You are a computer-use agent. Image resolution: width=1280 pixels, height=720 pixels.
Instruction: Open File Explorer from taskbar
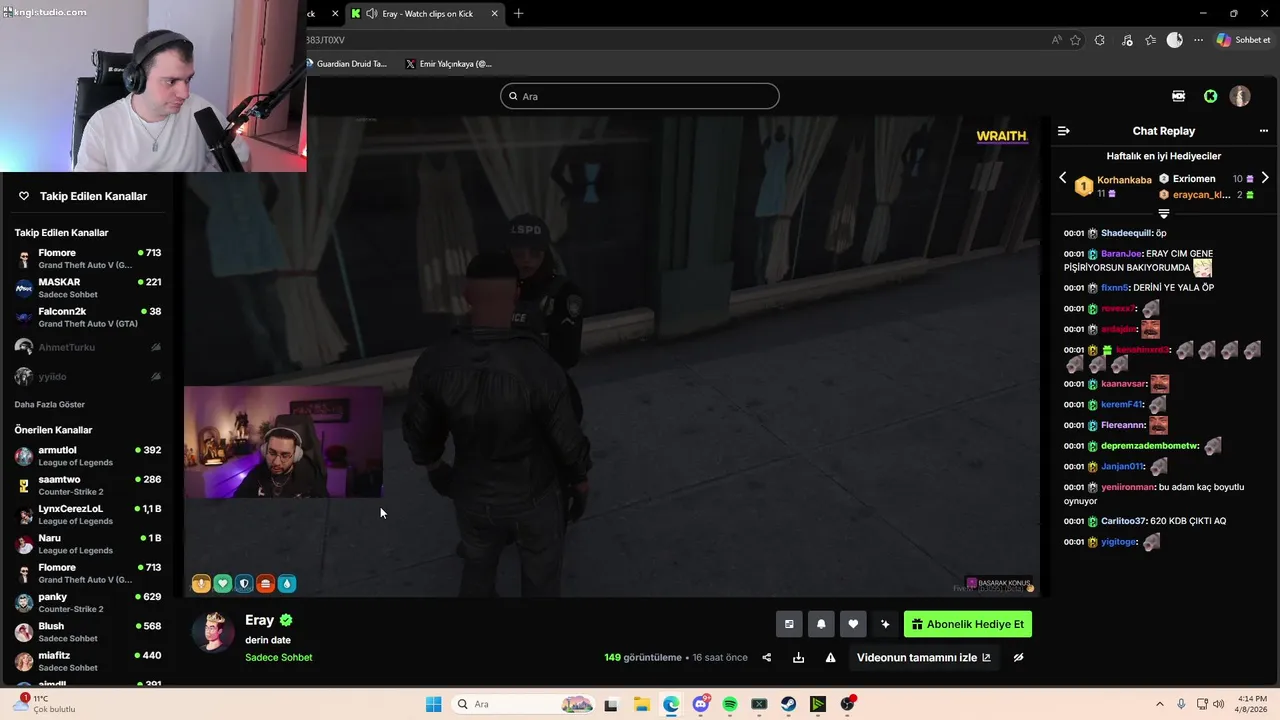tap(641, 704)
